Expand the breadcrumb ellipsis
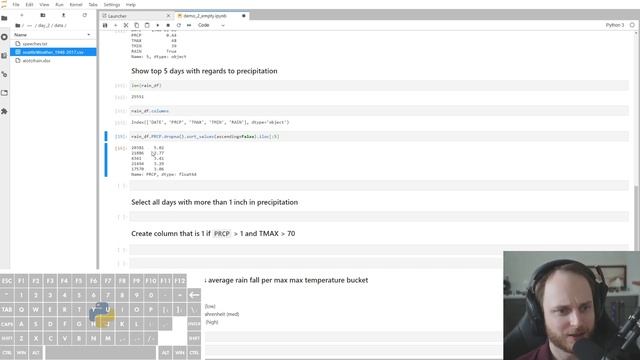 coord(29,25)
